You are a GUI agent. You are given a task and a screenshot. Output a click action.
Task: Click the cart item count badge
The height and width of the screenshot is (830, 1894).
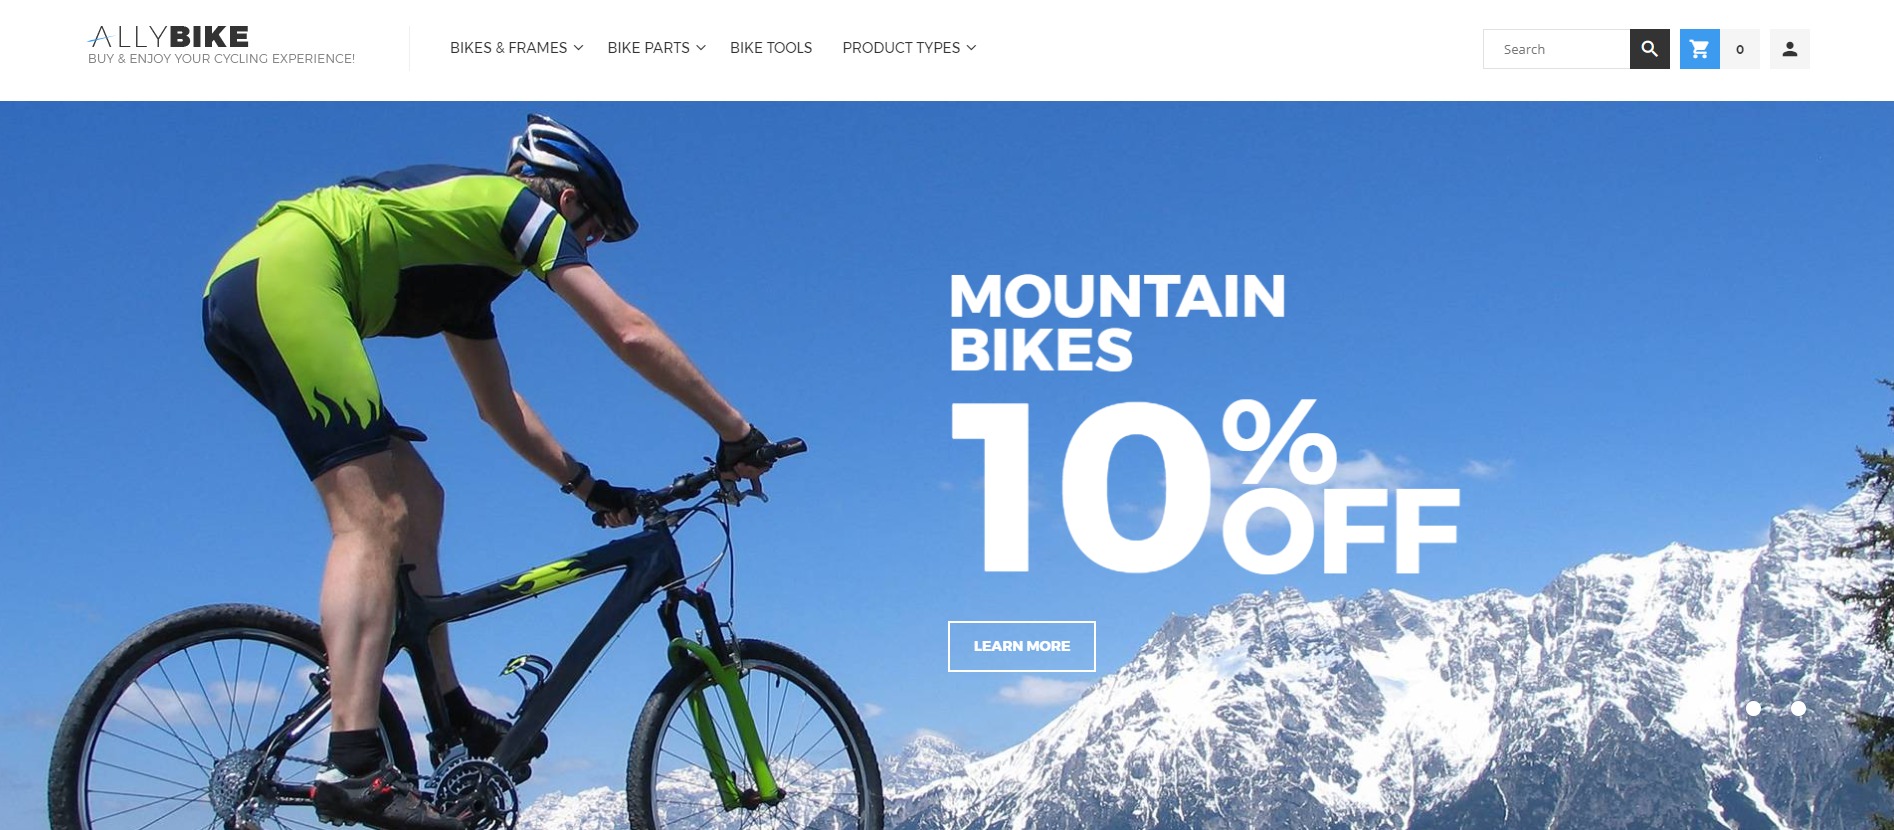click(1740, 49)
